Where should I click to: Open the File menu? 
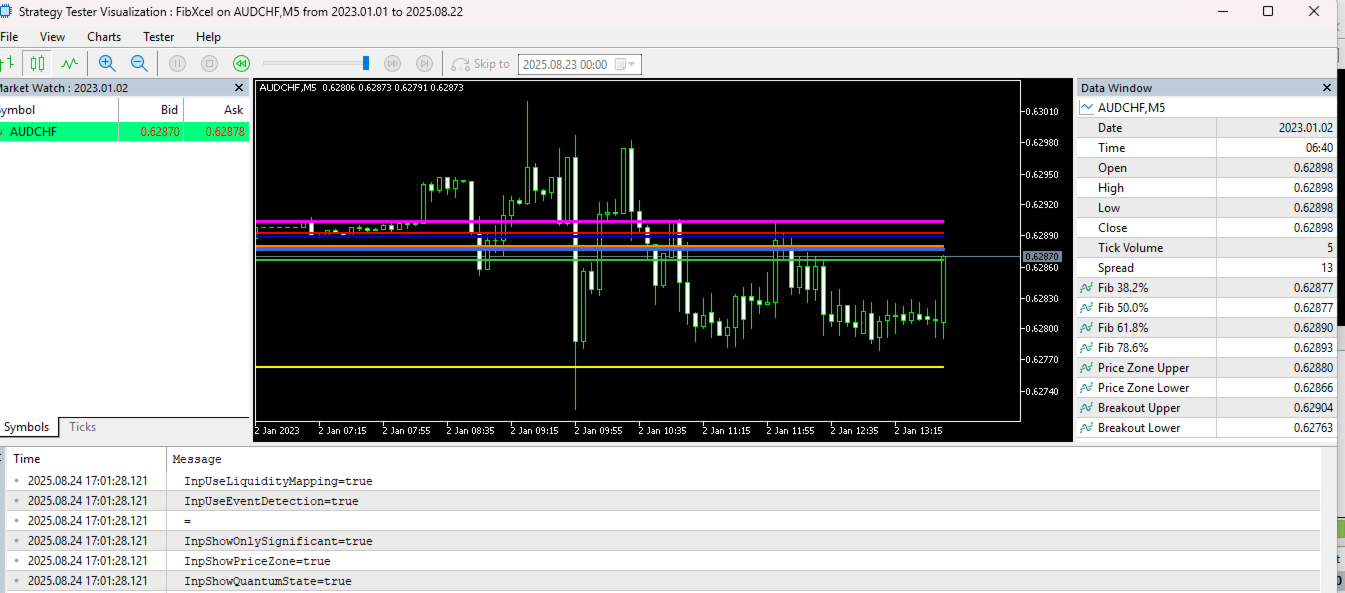tap(9, 37)
